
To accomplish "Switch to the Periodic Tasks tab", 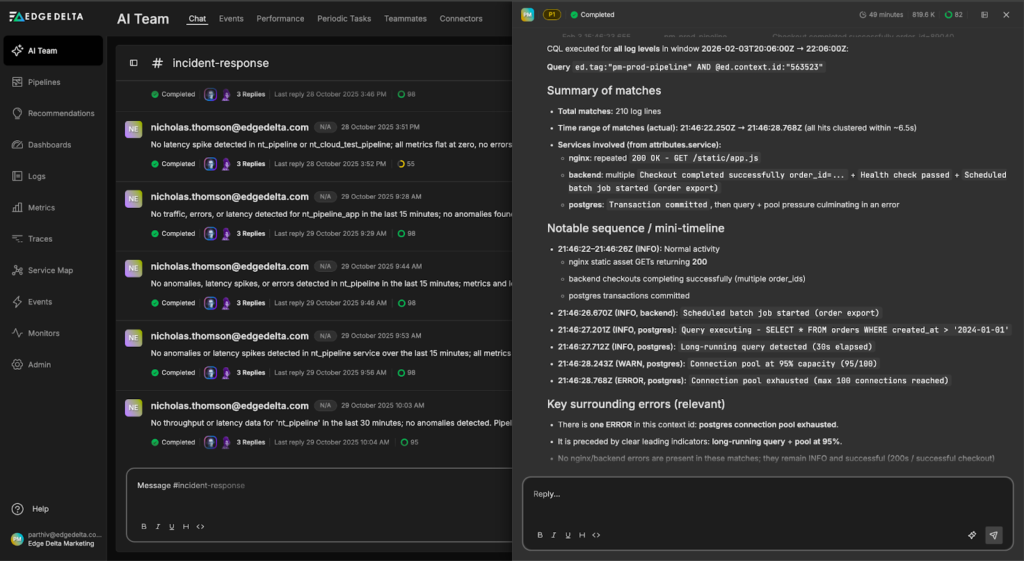I will click(x=345, y=19).
